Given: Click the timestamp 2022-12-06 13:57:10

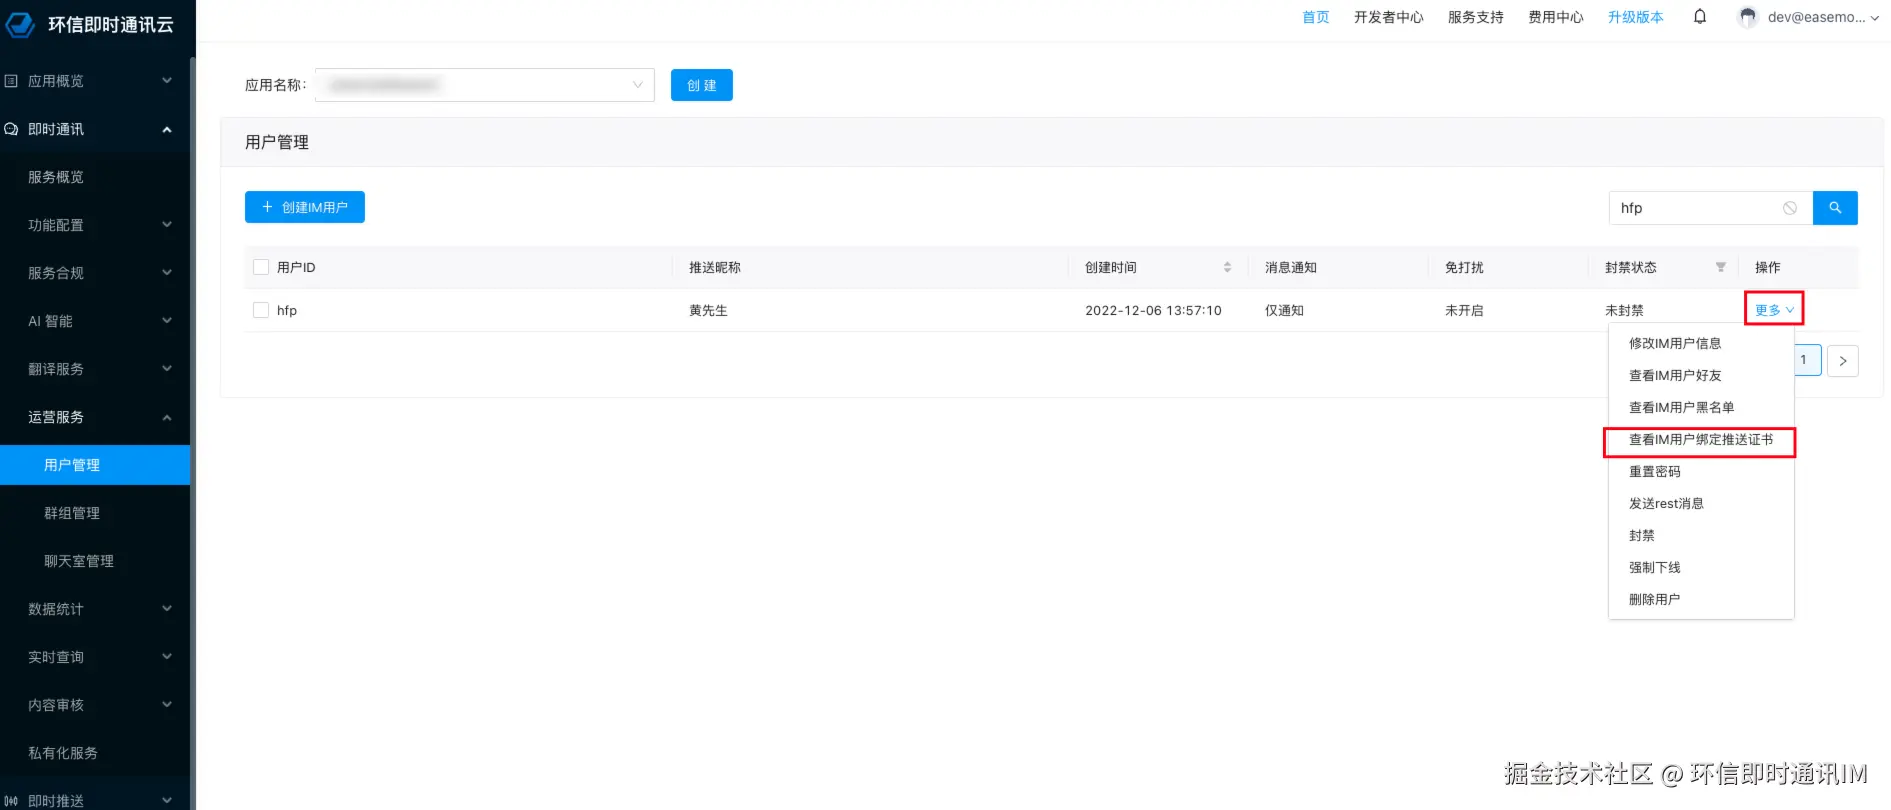Looking at the screenshot, I should point(1153,310).
